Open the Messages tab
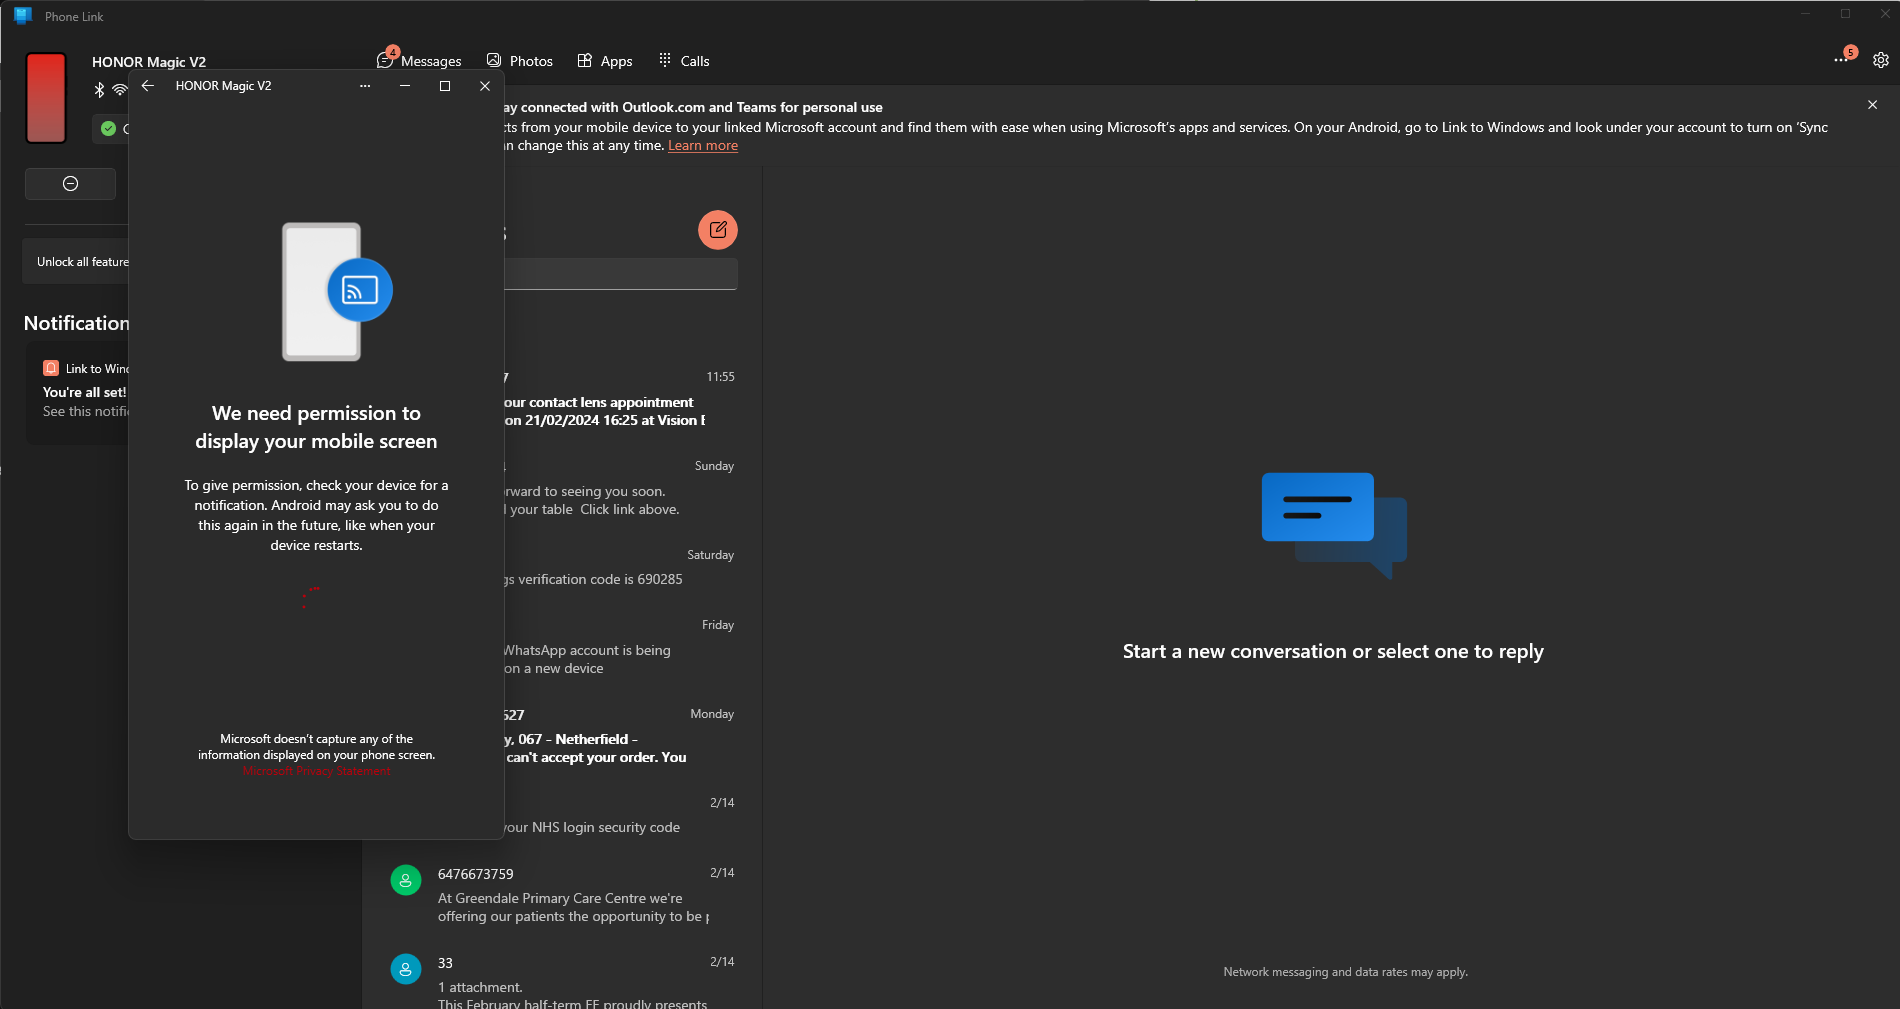This screenshot has width=1900, height=1009. [x=419, y=61]
